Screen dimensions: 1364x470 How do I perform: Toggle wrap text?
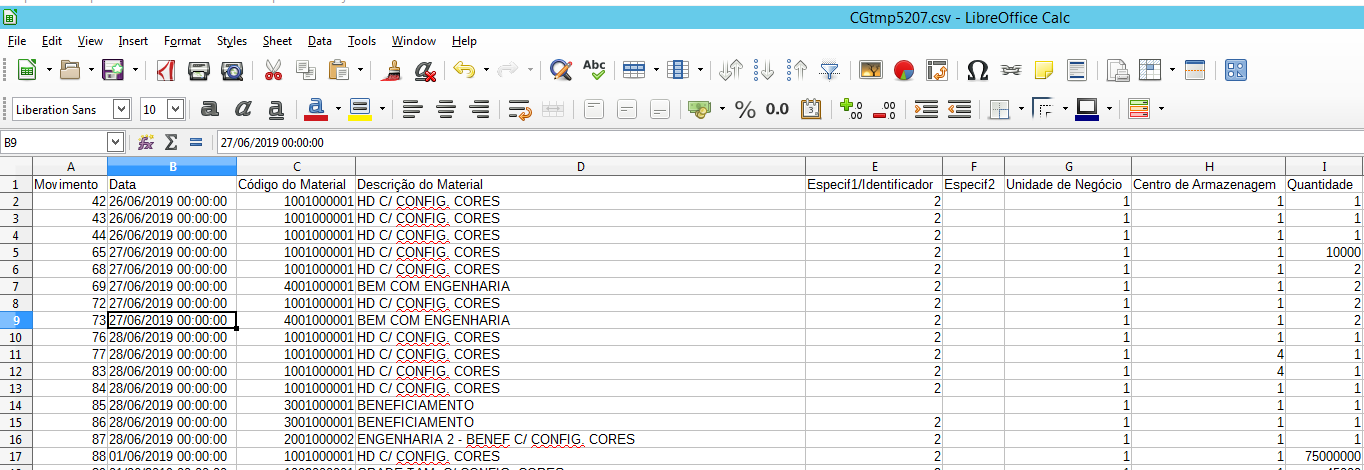click(519, 109)
